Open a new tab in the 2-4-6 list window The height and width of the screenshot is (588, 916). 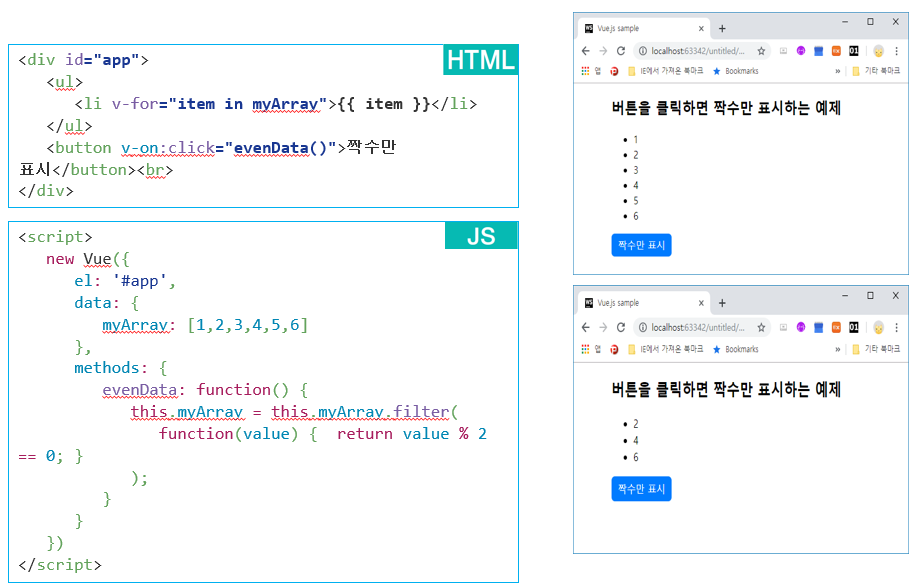coord(722,303)
